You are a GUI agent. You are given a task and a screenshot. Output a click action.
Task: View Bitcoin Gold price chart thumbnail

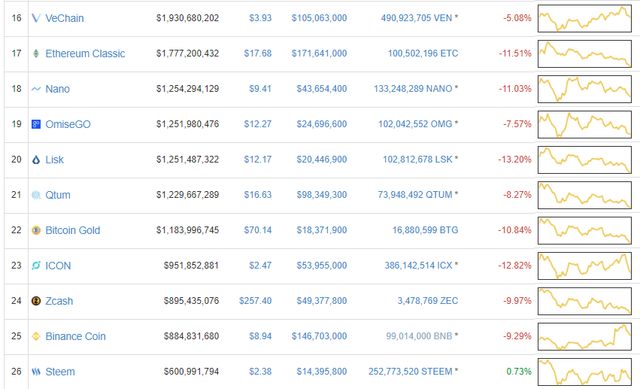pyautogui.click(x=584, y=231)
